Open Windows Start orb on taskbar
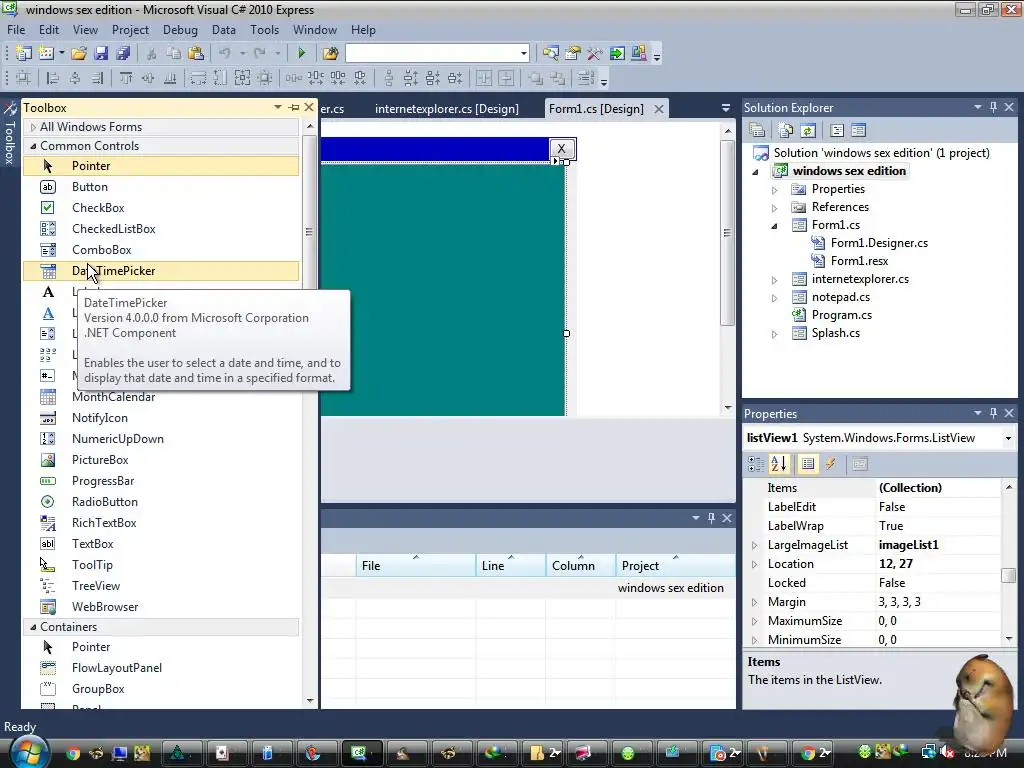The width and height of the screenshot is (1024, 768). [x=29, y=752]
